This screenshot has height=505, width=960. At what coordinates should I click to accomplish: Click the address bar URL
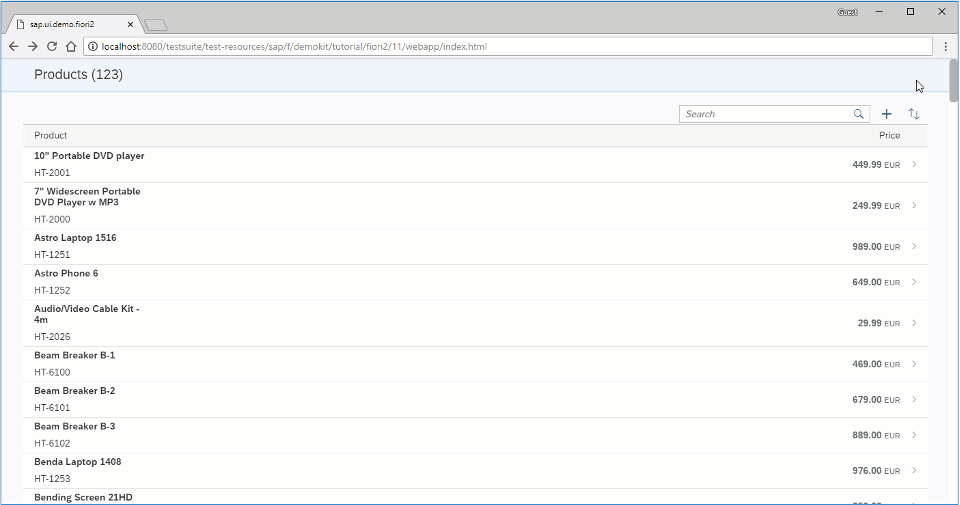(294, 47)
